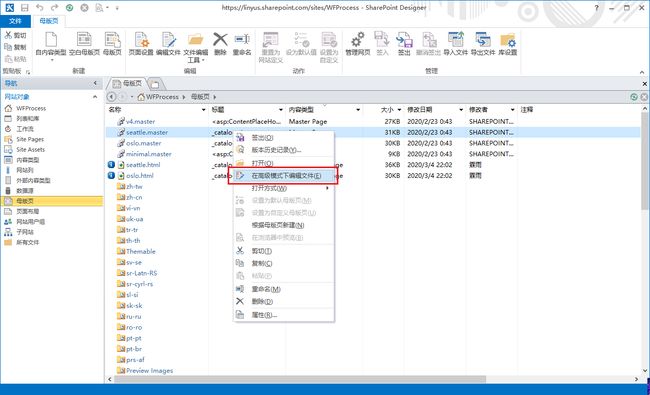Open Site Assets in navigation pane

click(x=30, y=150)
